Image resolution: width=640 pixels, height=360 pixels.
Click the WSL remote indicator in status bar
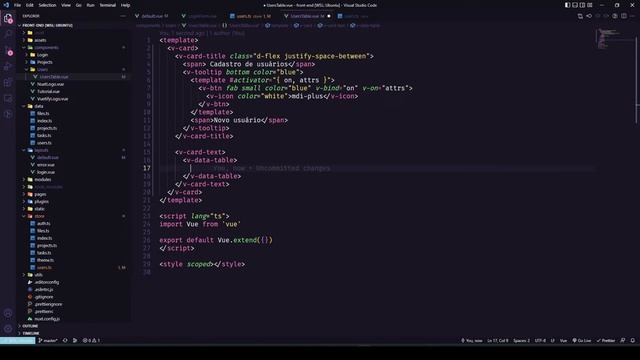(x=18, y=340)
